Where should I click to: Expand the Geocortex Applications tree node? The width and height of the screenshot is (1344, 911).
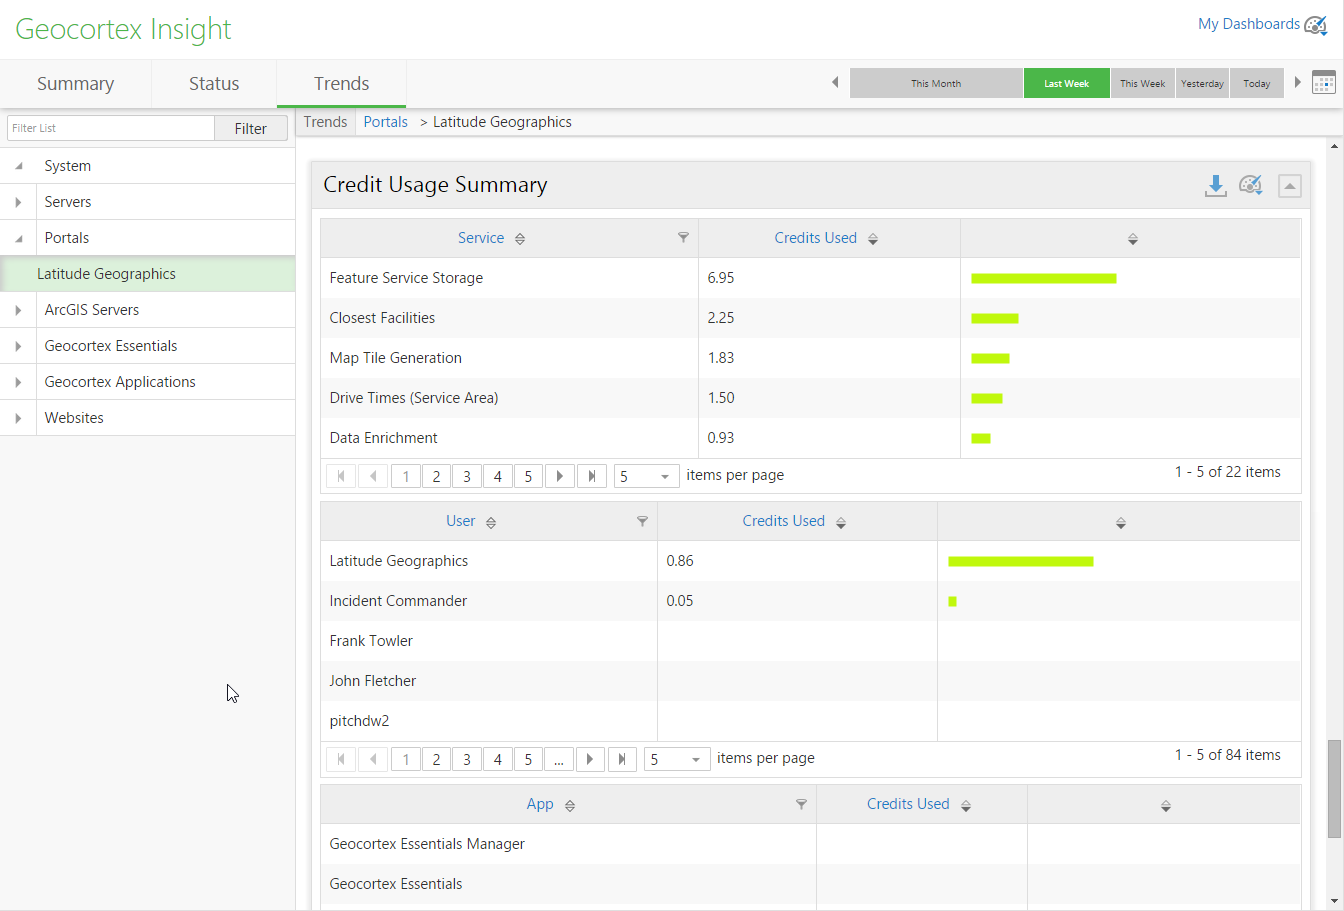[x=19, y=382]
